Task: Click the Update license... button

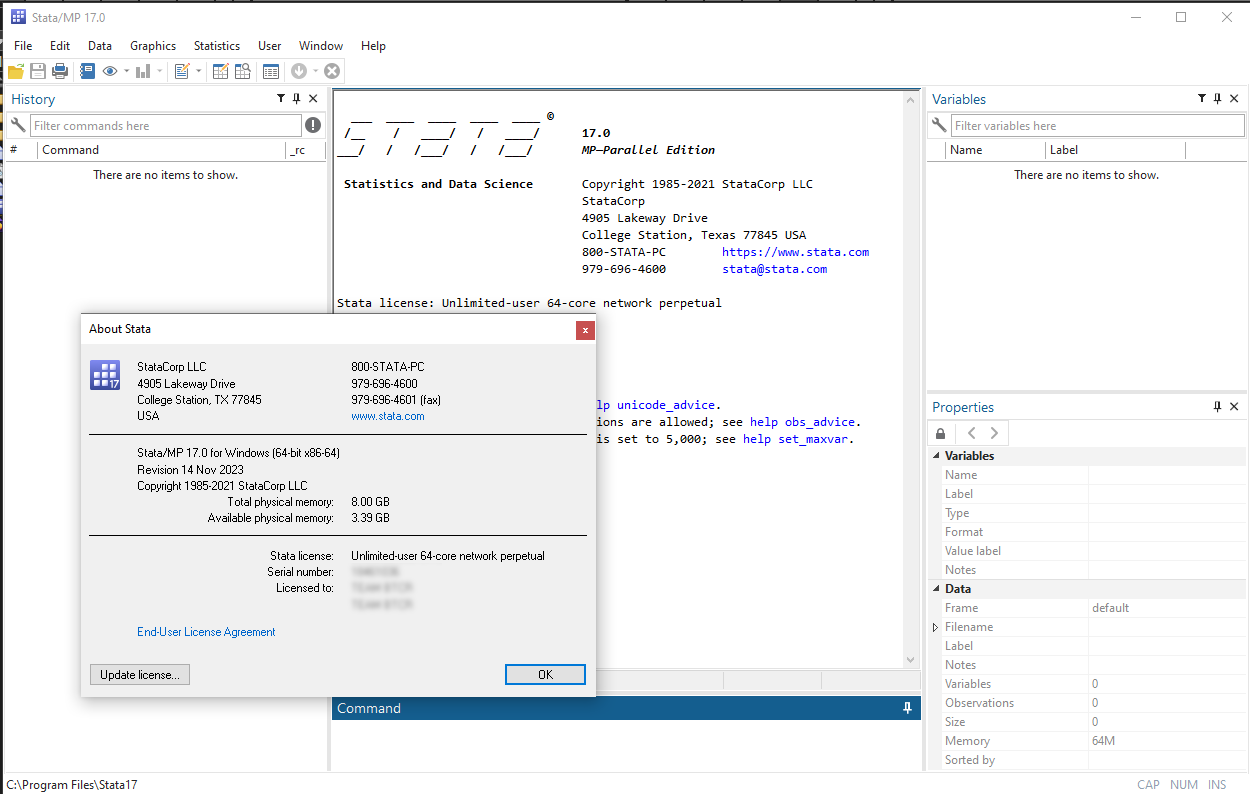Action: [140, 675]
